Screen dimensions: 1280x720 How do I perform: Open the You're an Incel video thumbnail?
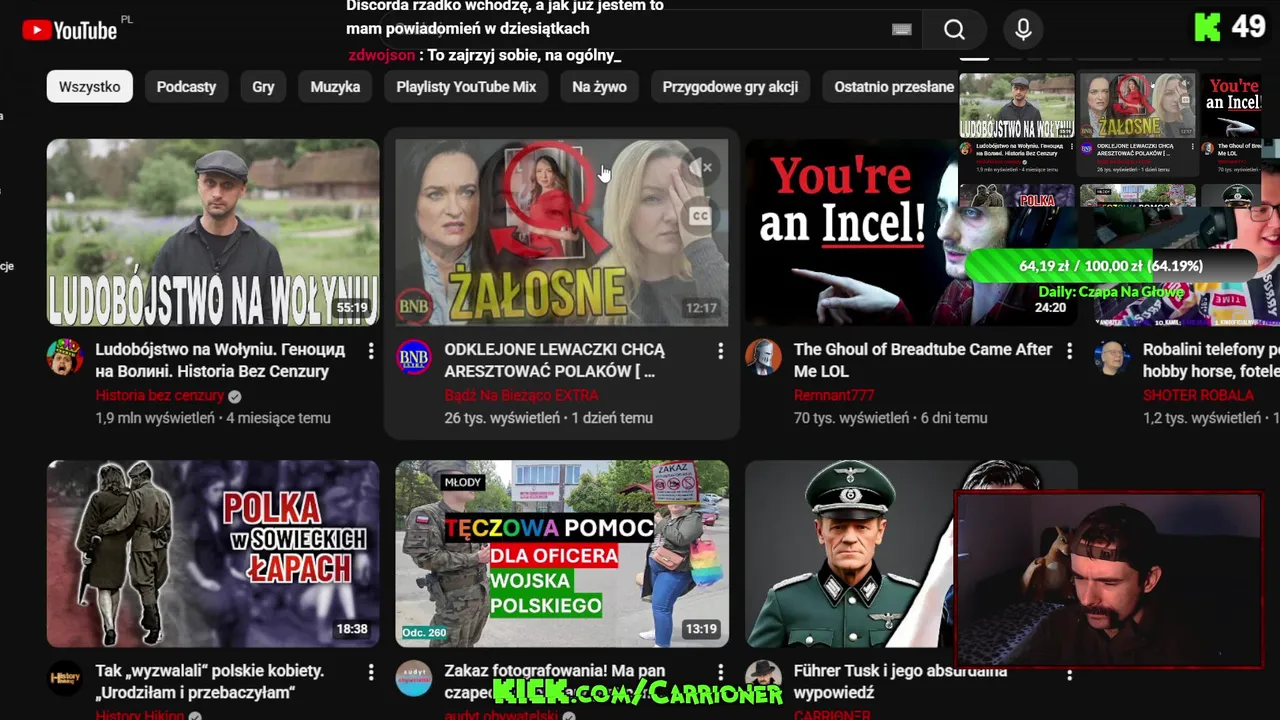click(852, 232)
